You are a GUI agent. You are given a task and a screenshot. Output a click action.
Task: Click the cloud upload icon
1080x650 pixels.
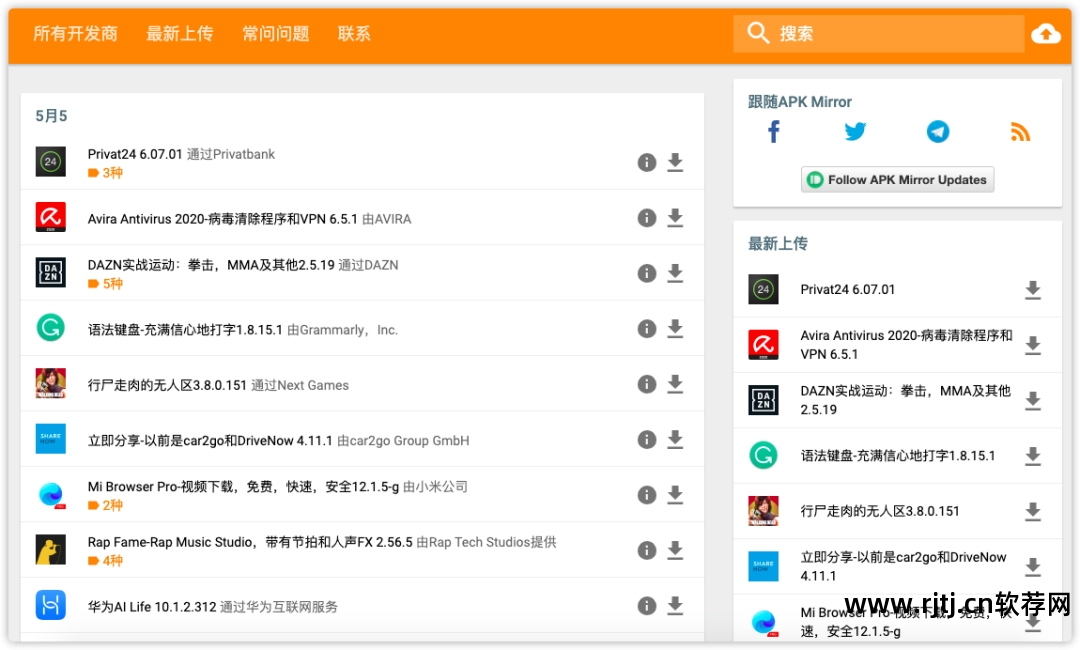point(1046,33)
